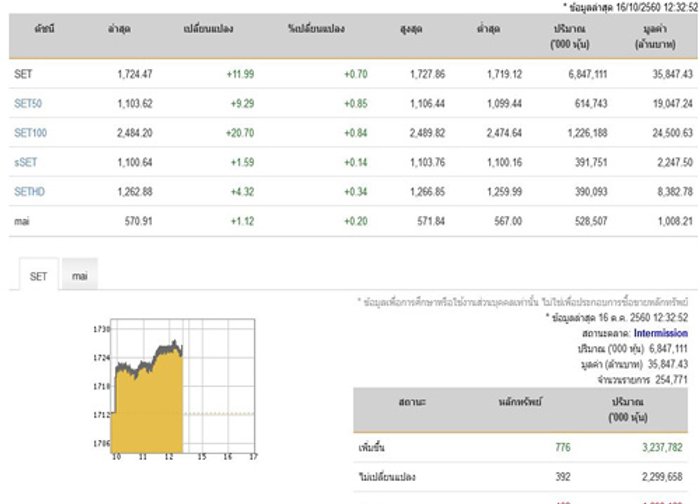700x504 pixels.
Task: Select mai value 1,008.21
Action: tap(675, 221)
